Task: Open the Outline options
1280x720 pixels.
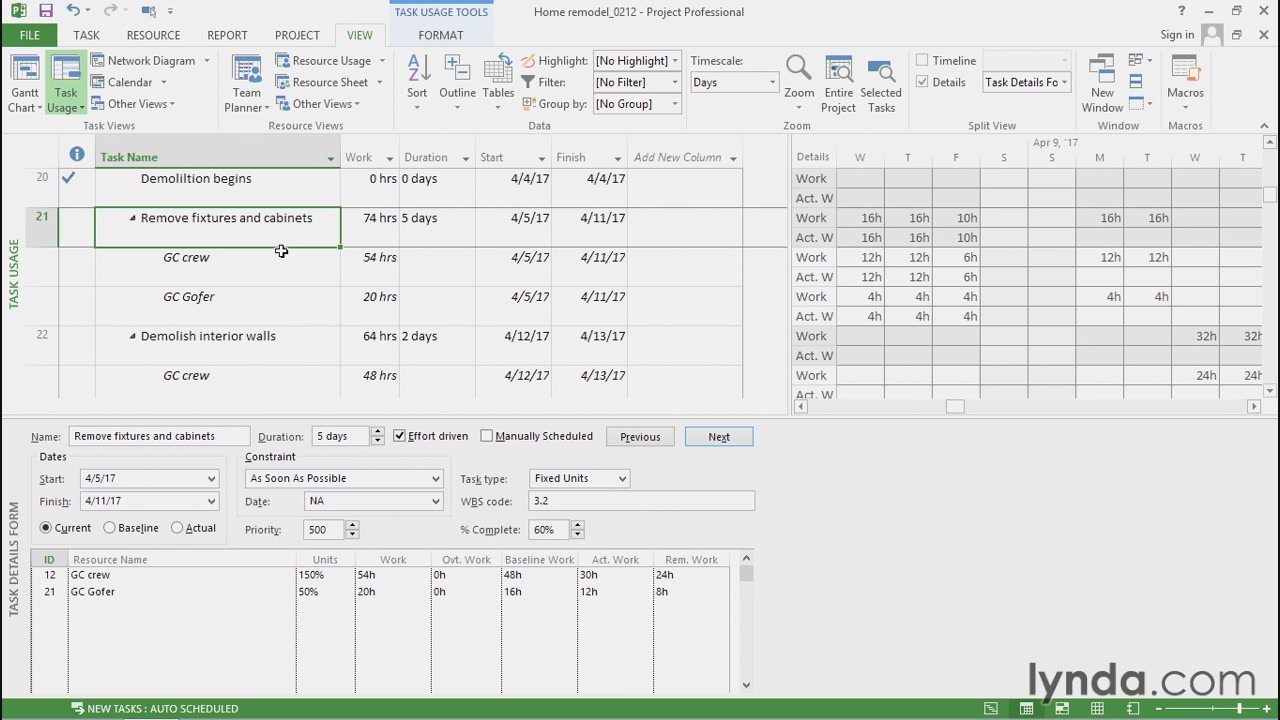Action: coord(457,84)
